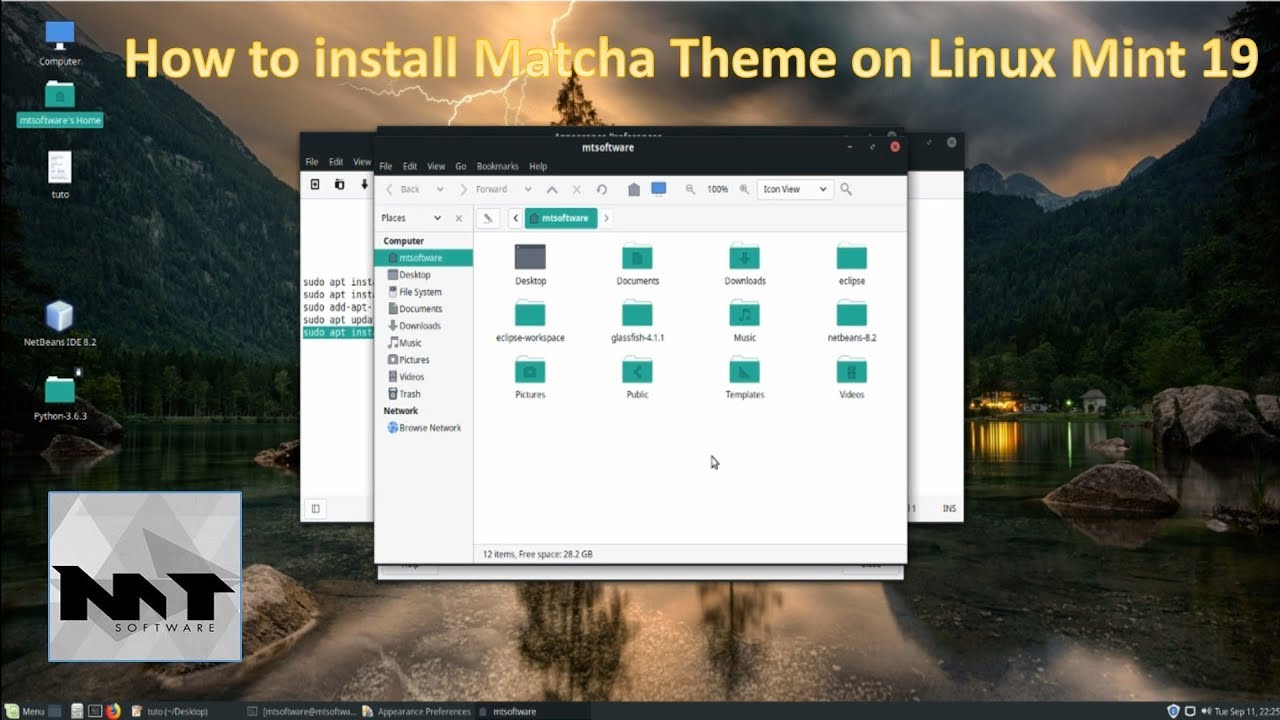The width and height of the screenshot is (1280, 720).
Task: Select Pictures in the Places sidebar
Action: point(424,360)
